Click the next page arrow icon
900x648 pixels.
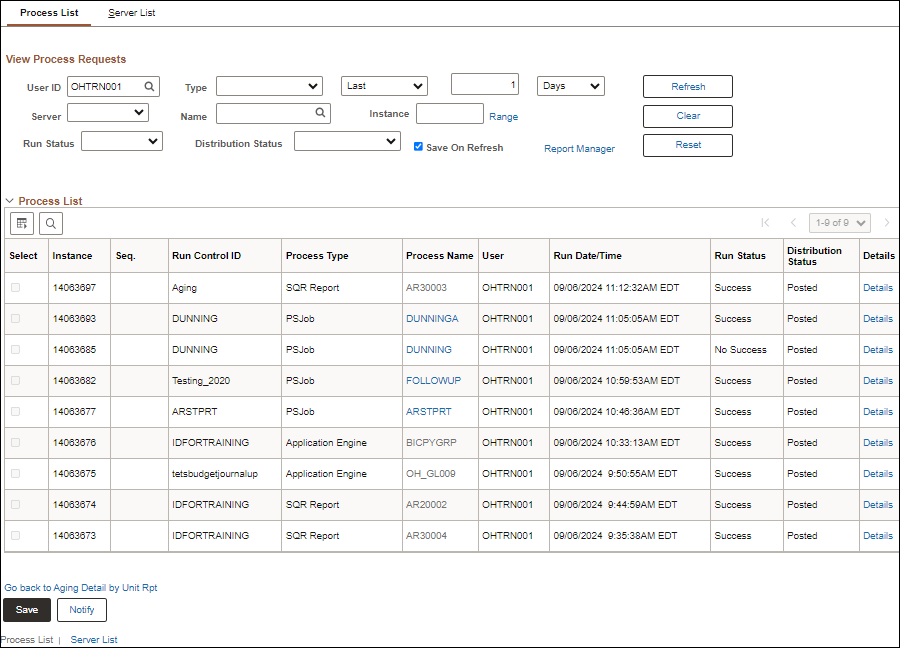pos(887,223)
